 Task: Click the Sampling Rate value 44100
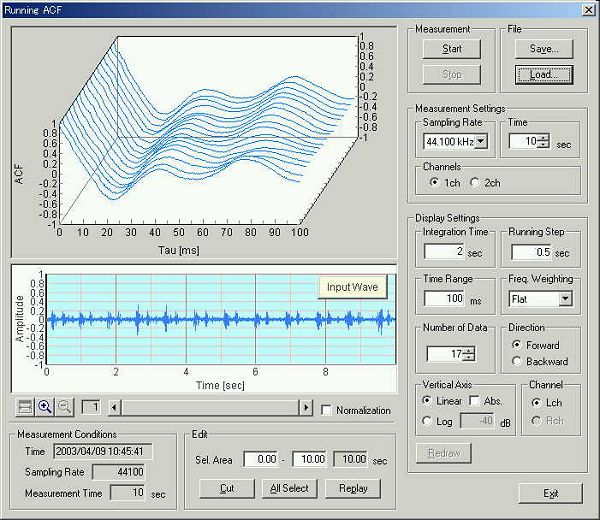119,472
